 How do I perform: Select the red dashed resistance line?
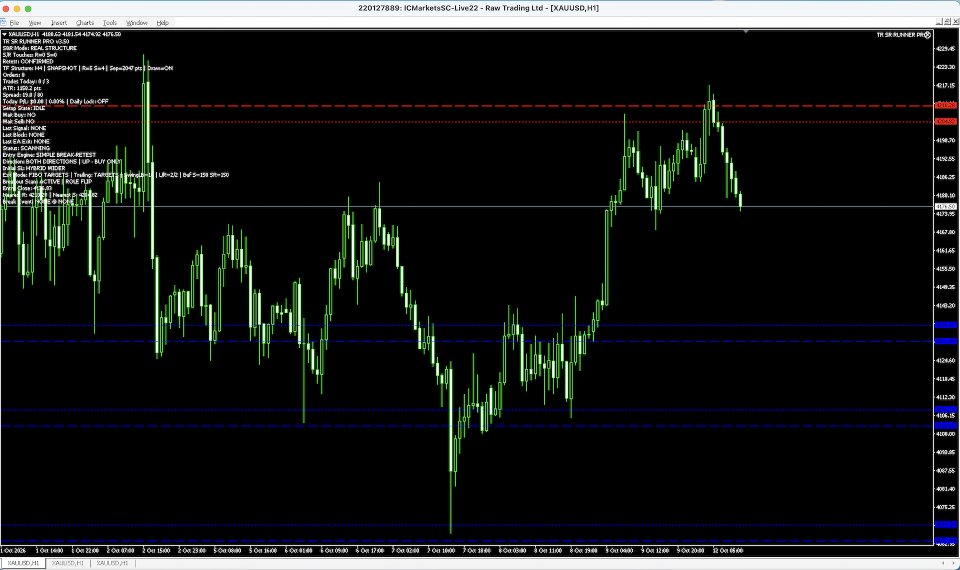pos(467,106)
